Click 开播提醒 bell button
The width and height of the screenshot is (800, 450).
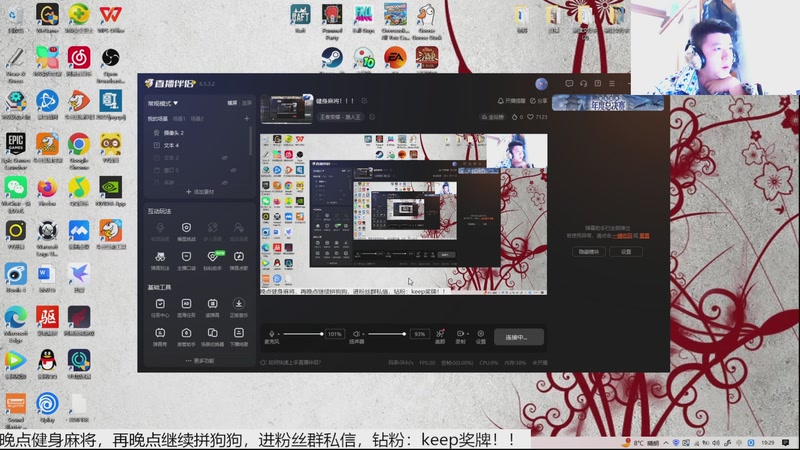click(x=511, y=101)
